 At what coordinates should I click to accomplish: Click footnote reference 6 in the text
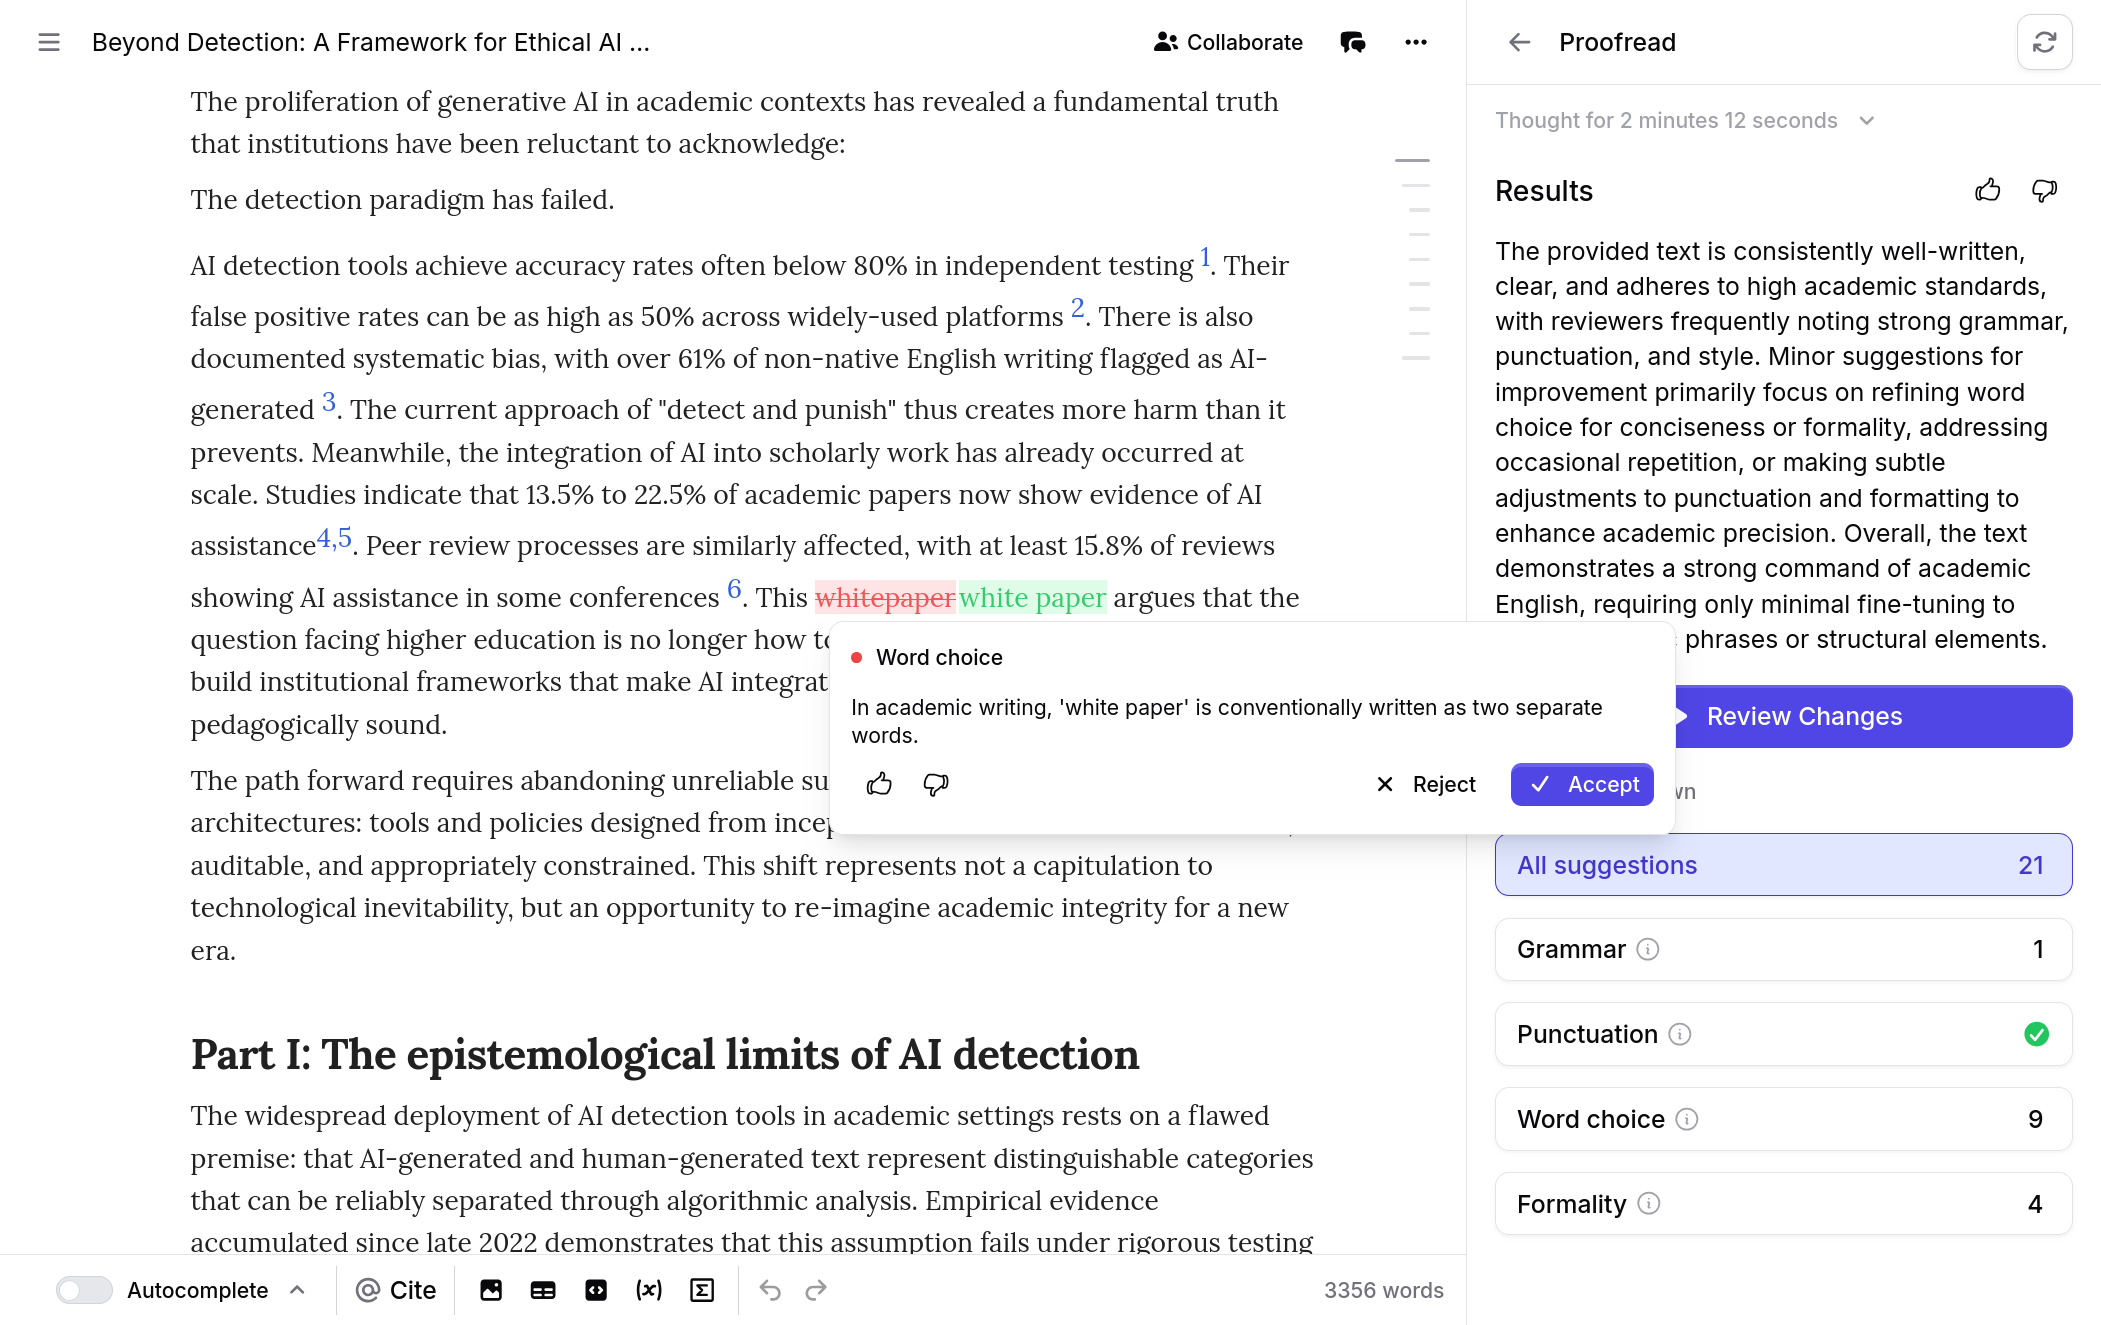click(x=735, y=590)
